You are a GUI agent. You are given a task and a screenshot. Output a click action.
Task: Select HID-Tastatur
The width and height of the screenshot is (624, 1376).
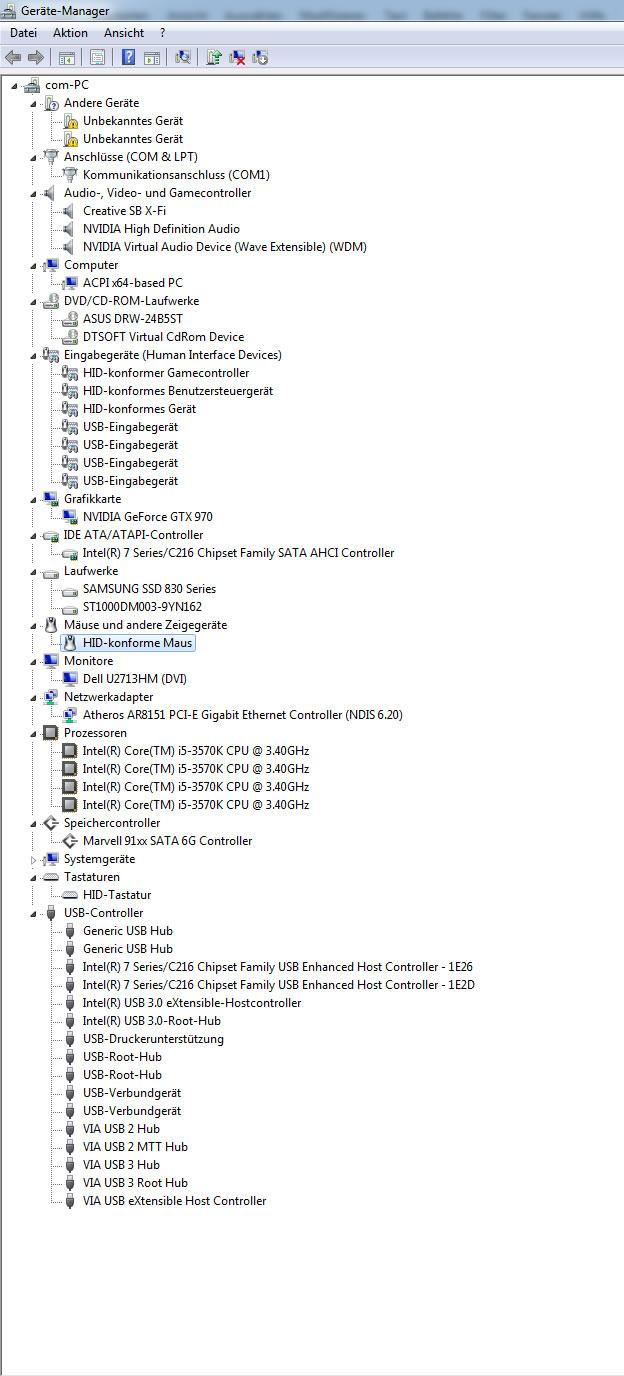(117, 895)
